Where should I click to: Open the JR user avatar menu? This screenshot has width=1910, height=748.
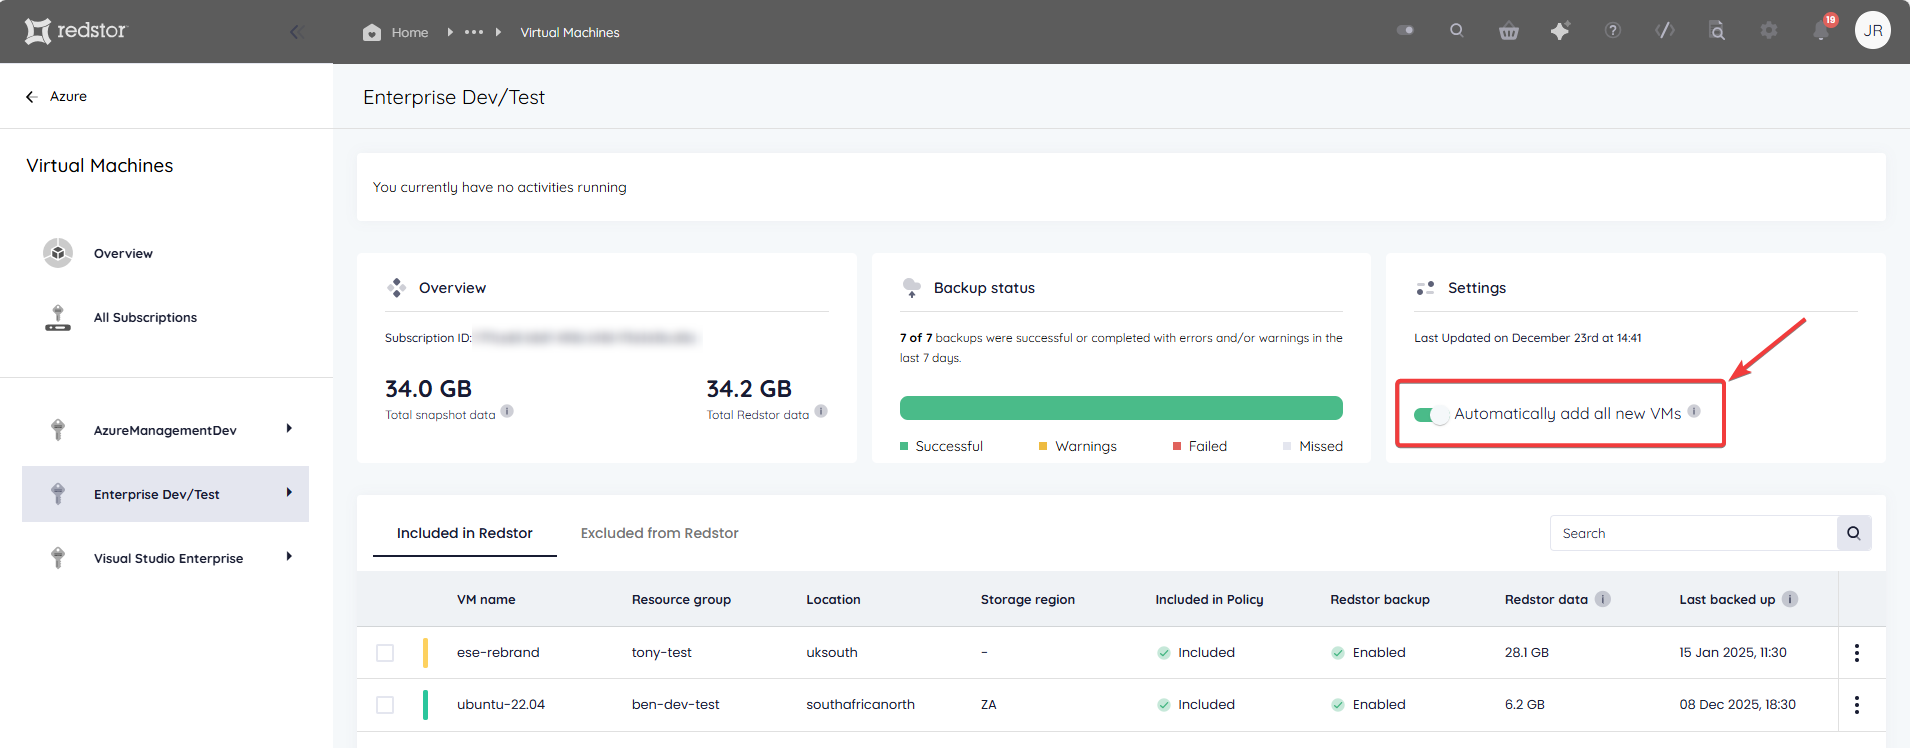tap(1873, 31)
